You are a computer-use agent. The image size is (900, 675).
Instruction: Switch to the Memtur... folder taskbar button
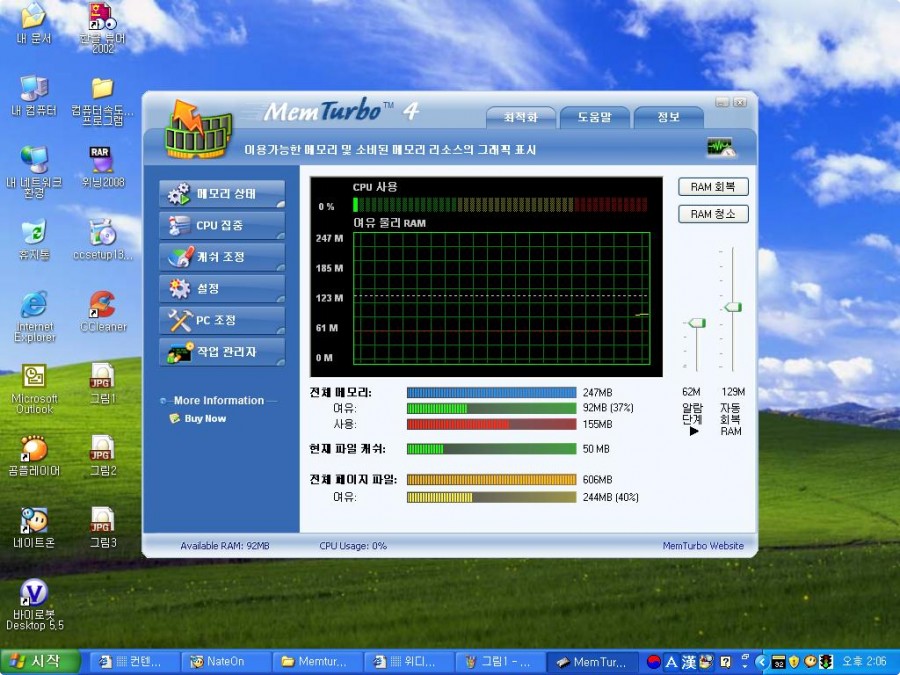click(x=317, y=662)
